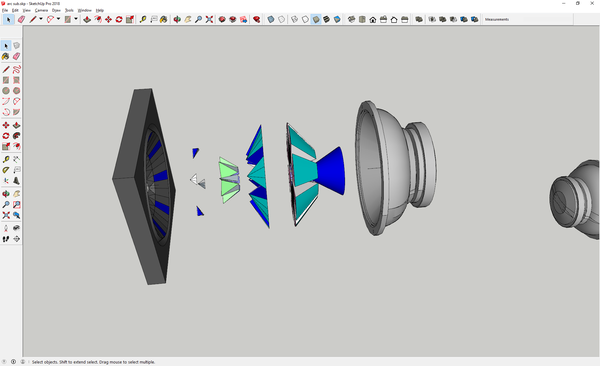
Task: Pick the Protractor tool in left toolbar
Action: coord(6,170)
